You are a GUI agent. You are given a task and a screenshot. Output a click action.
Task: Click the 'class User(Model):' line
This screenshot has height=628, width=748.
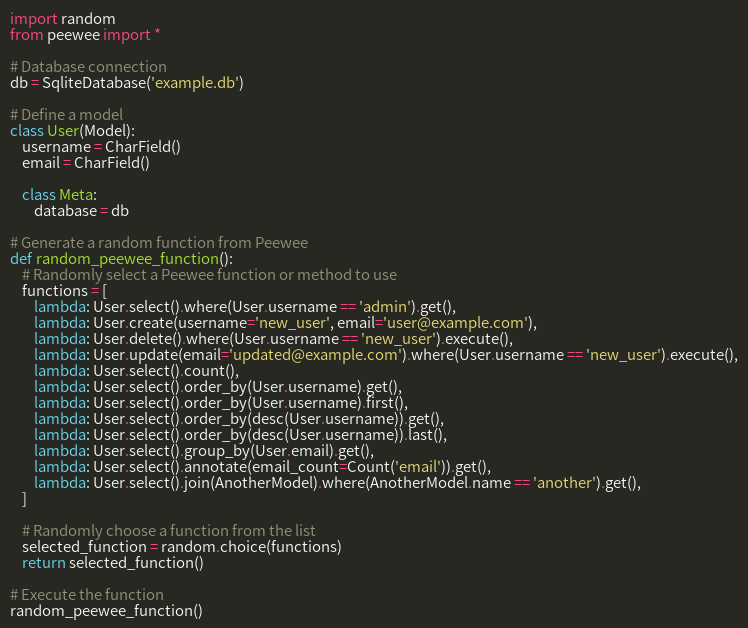73,131
